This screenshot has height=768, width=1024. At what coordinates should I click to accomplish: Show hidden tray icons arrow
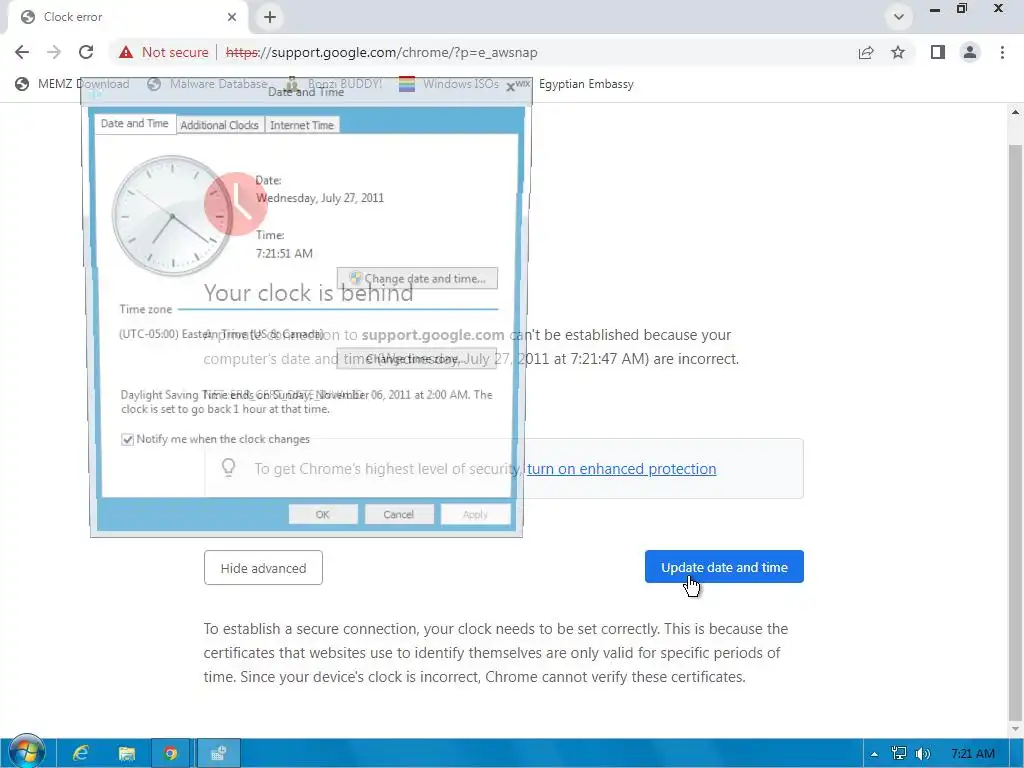[874, 754]
